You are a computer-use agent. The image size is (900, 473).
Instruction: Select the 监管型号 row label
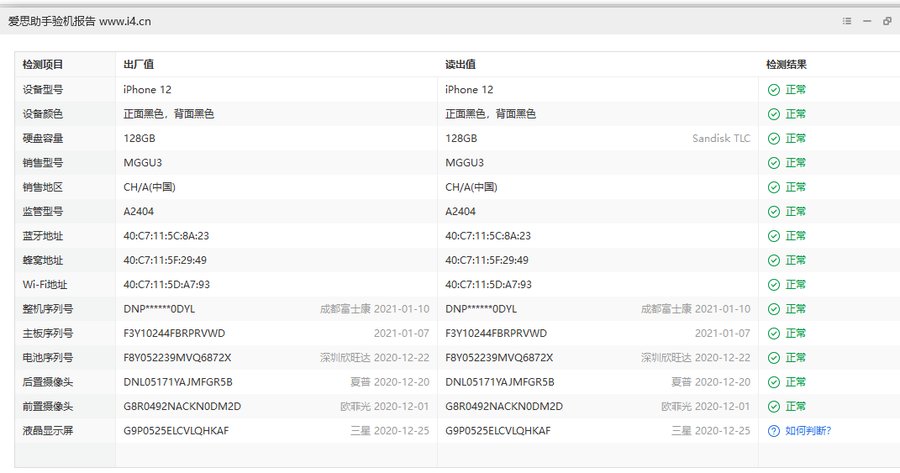click(x=42, y=211)
